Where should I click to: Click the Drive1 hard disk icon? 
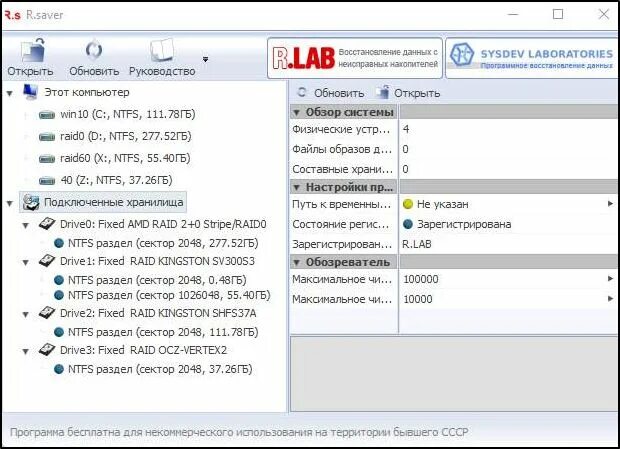[47, 261]
